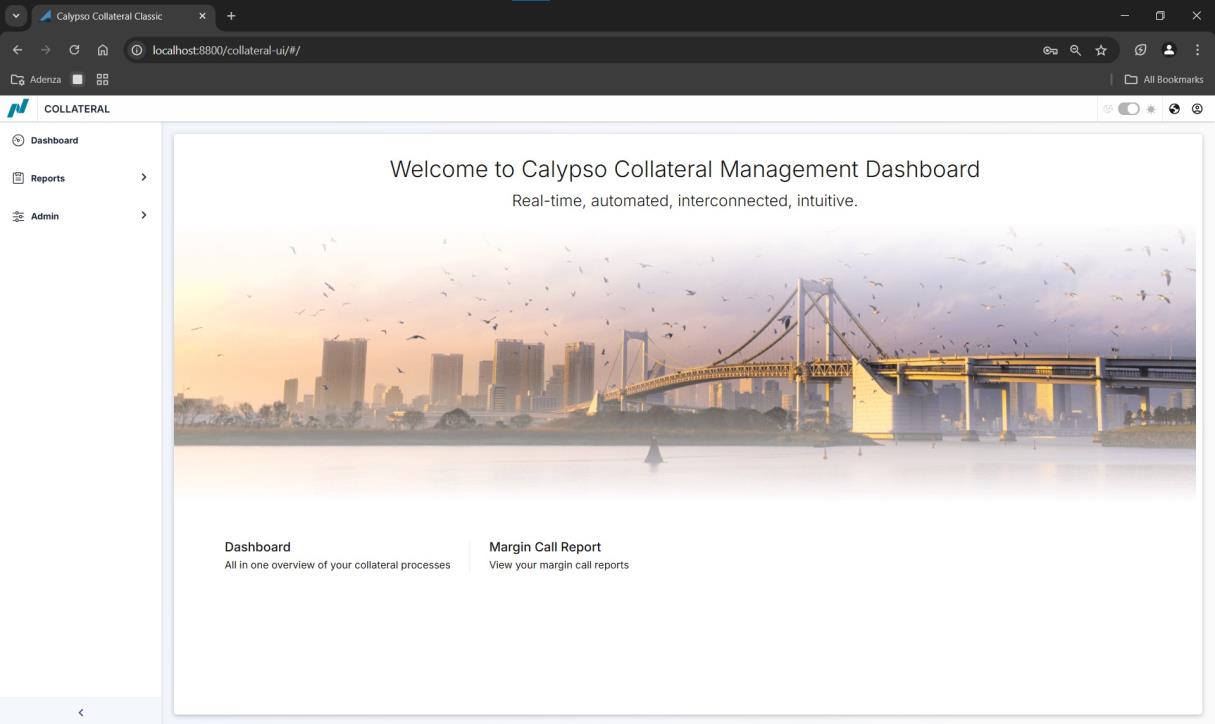
Task: Open the globe language icon in the app header
Action: coord(1175,109)
